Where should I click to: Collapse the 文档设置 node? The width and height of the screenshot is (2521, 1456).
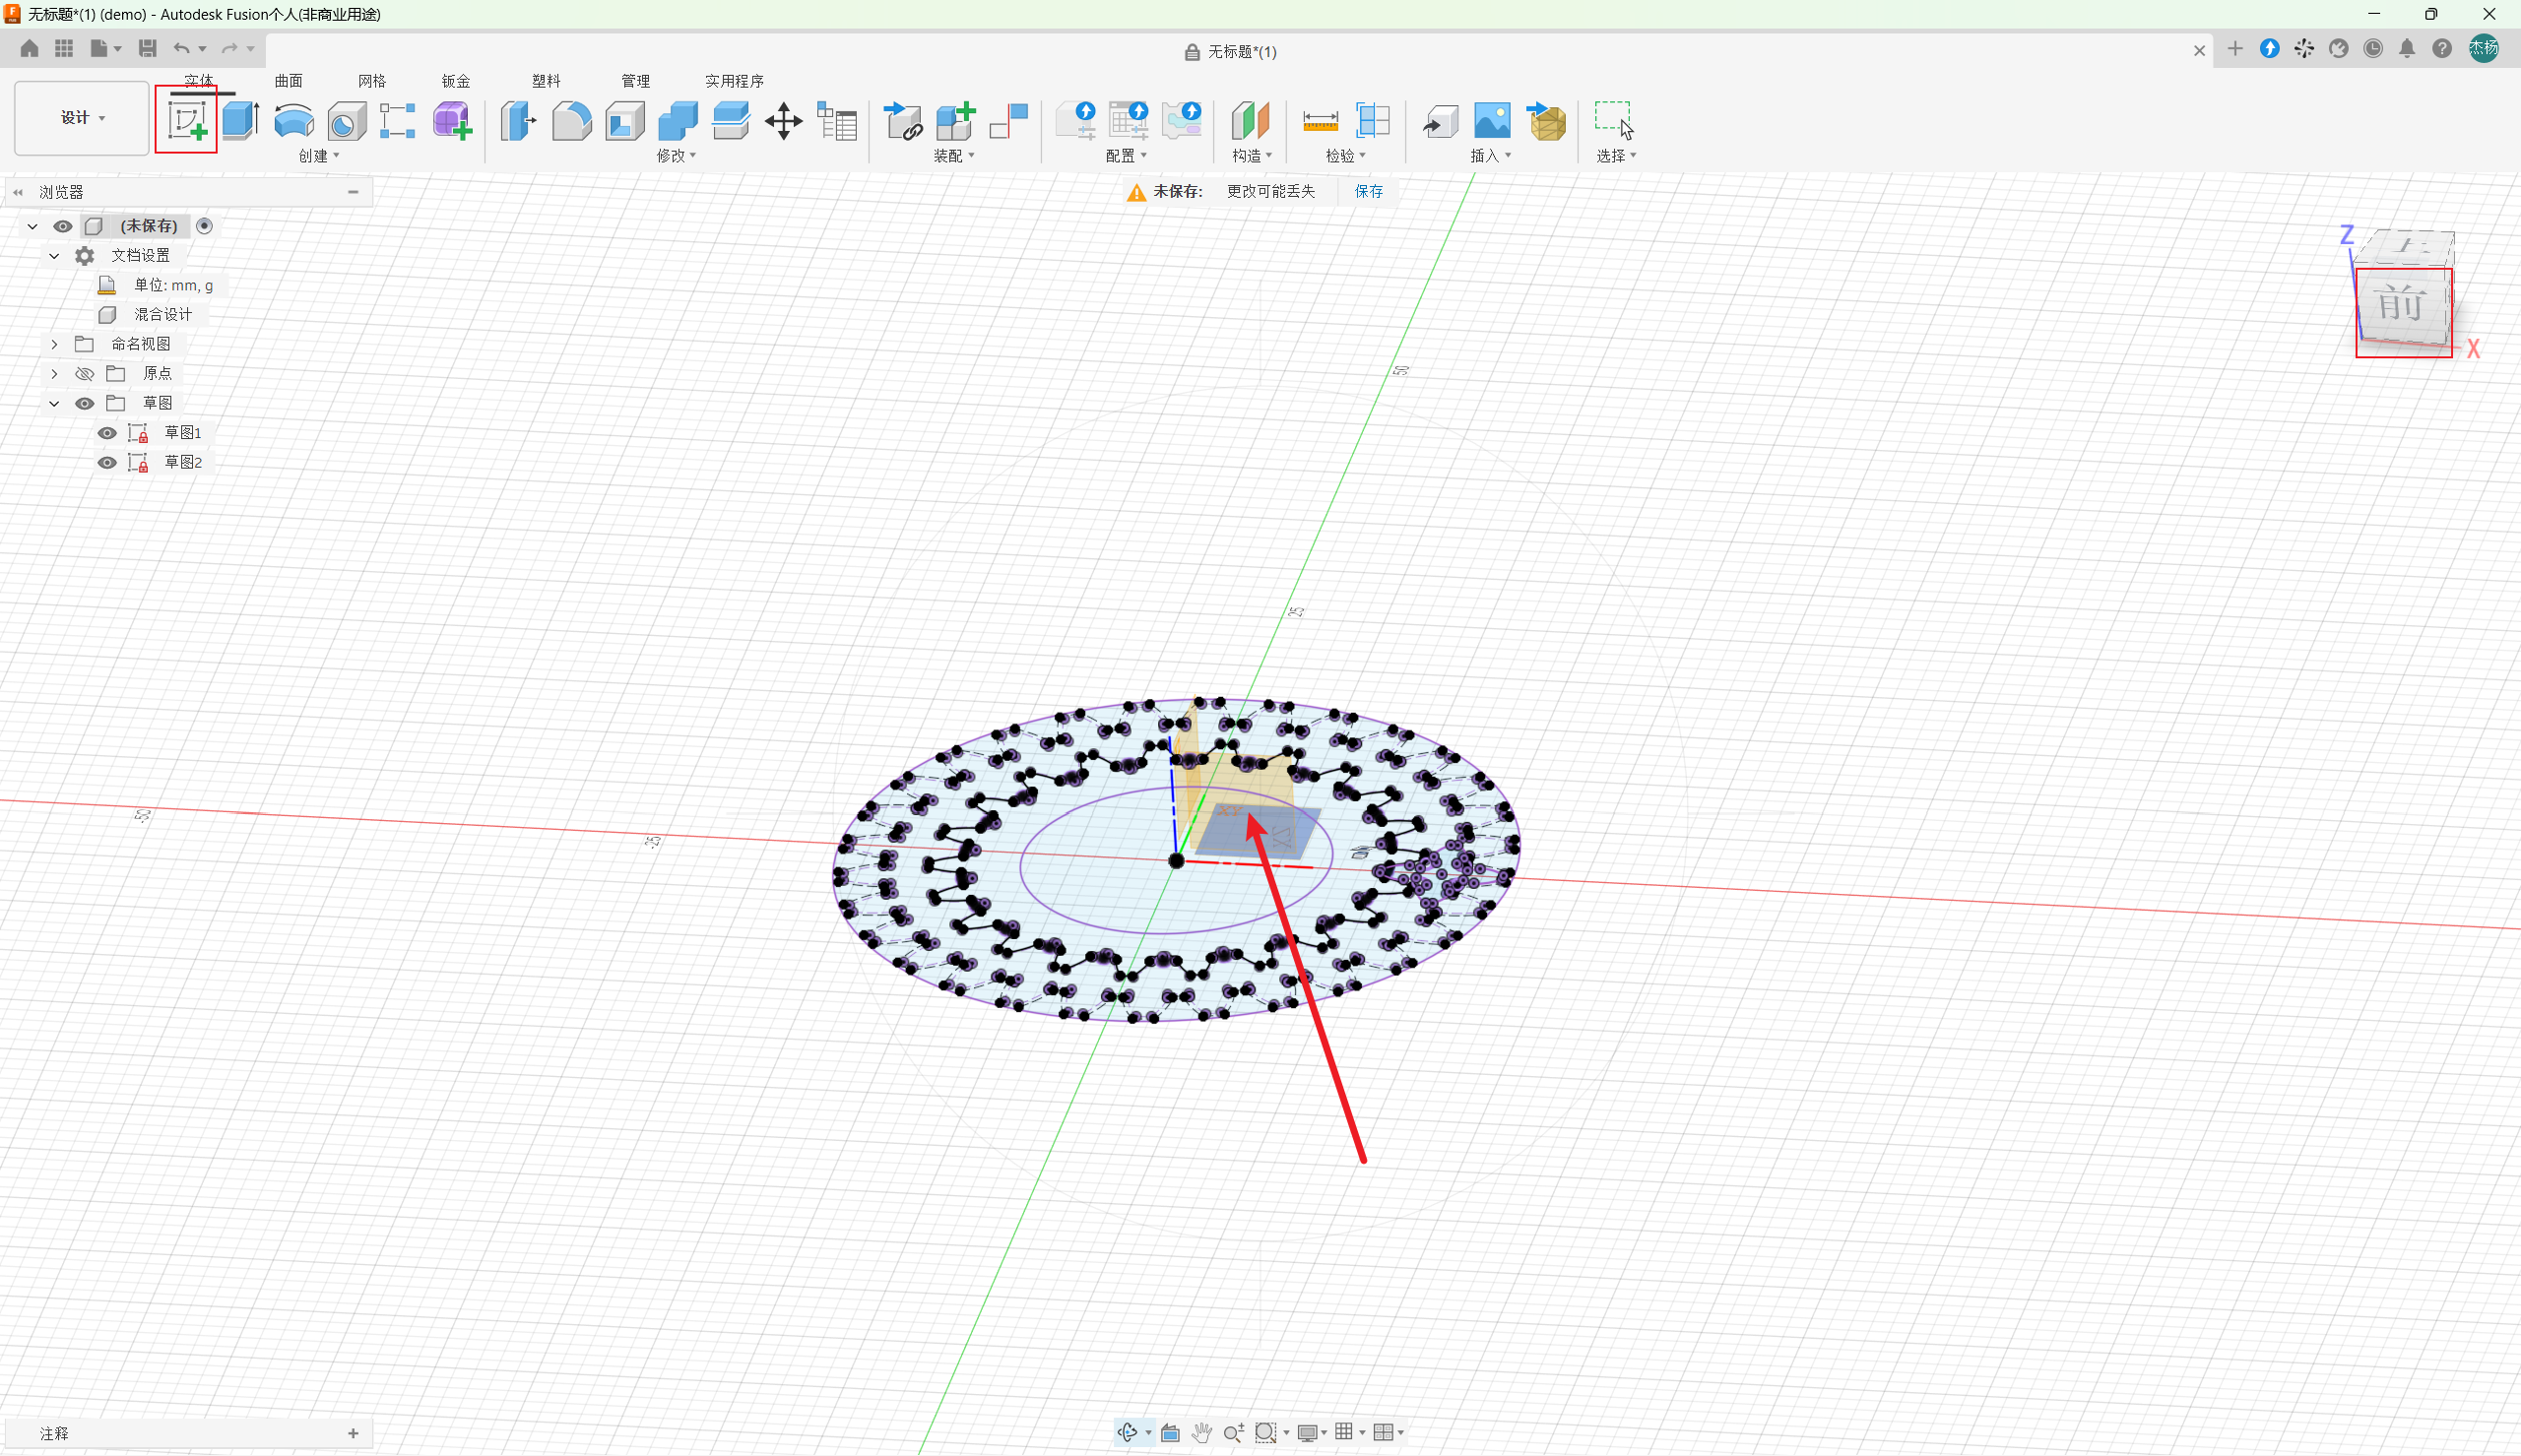point(55,256)
